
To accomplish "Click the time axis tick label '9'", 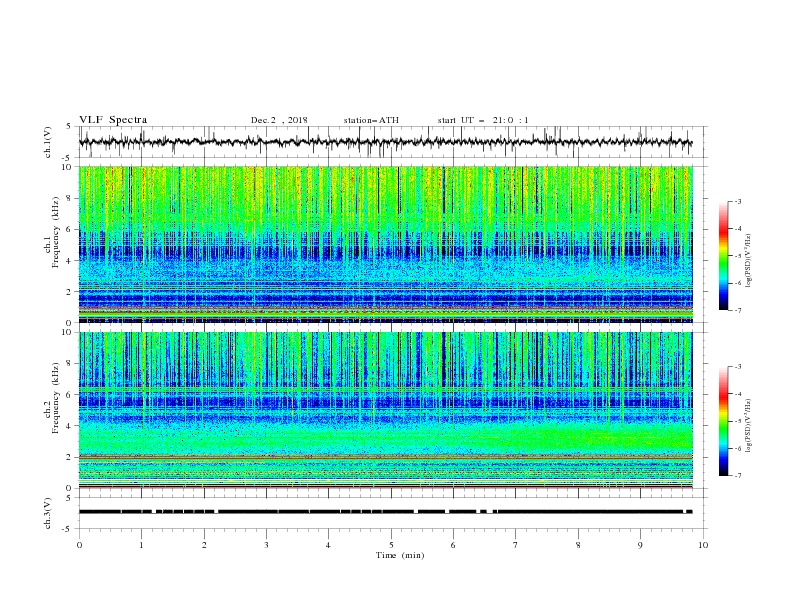I will [640, 545].
